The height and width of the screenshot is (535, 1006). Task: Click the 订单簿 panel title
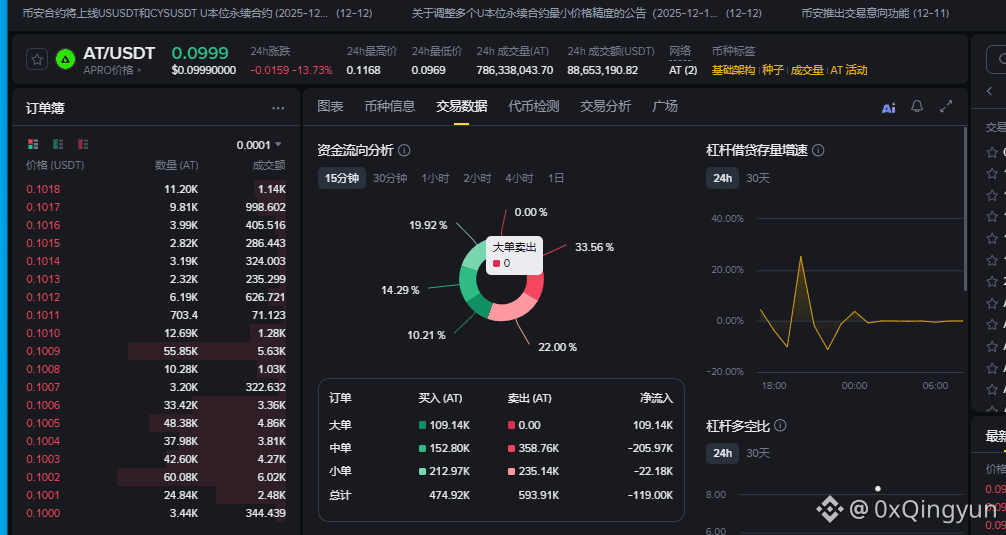(45, 108)
